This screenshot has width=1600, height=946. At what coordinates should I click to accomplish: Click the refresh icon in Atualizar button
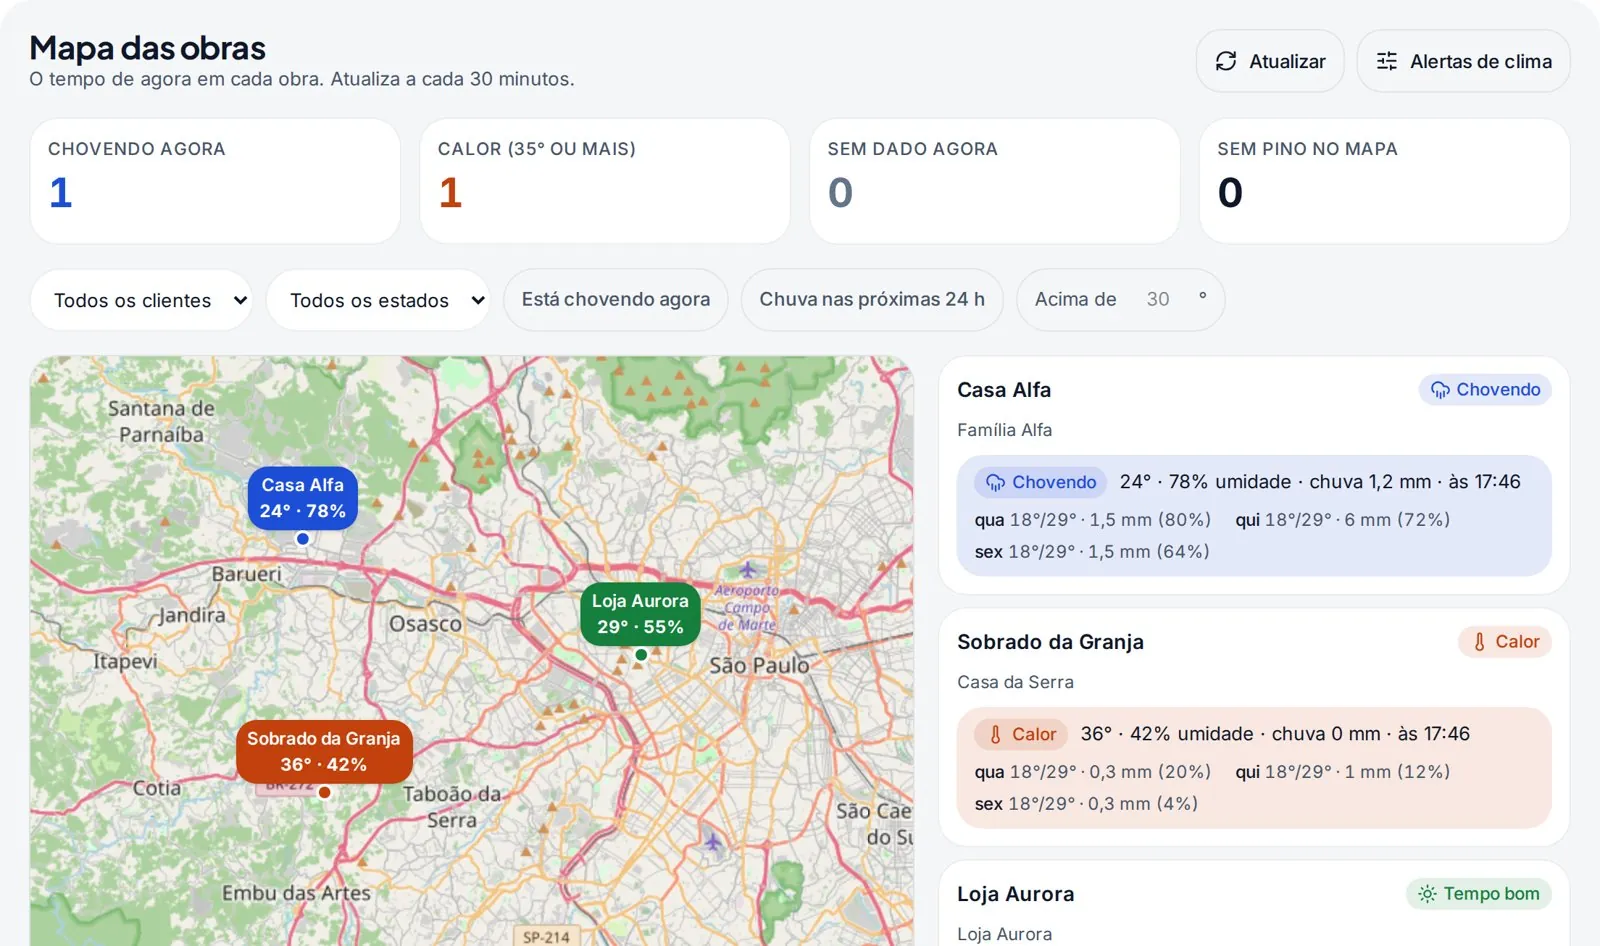[x=1226, y=61]
